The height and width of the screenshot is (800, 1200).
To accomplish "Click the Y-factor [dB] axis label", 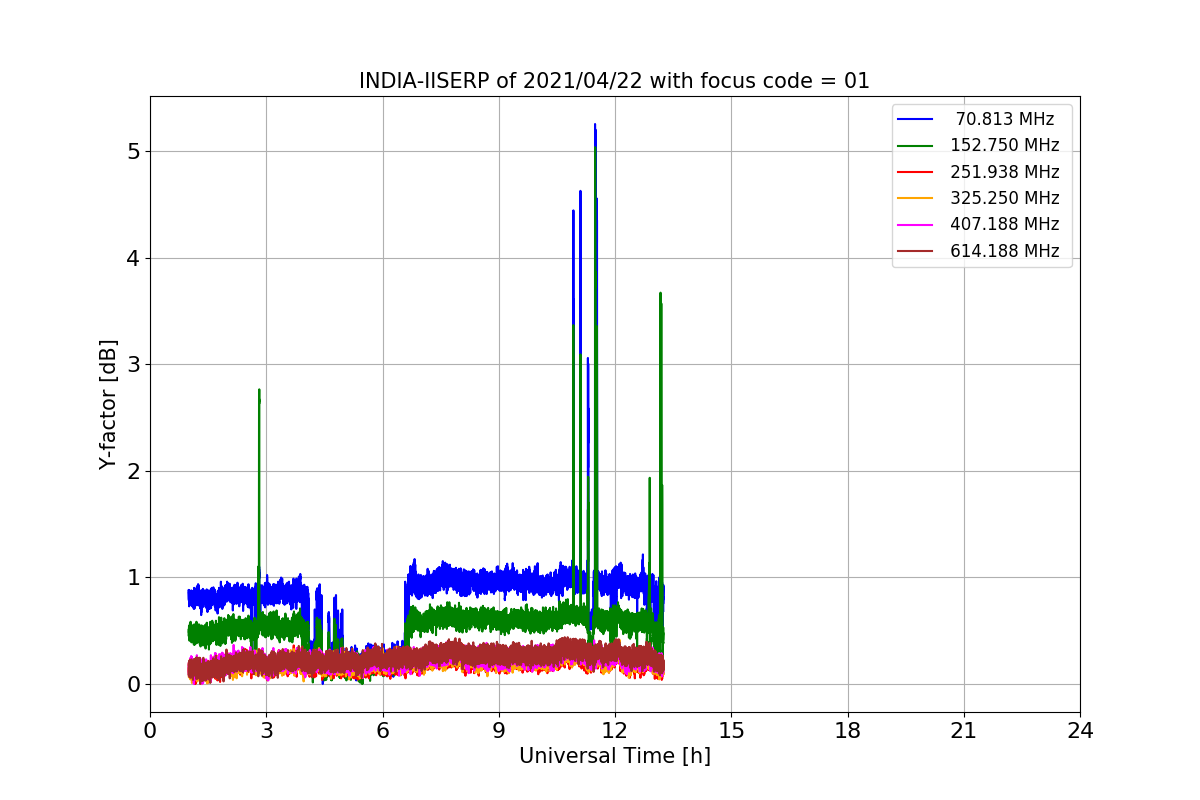I will pos(108,405).
